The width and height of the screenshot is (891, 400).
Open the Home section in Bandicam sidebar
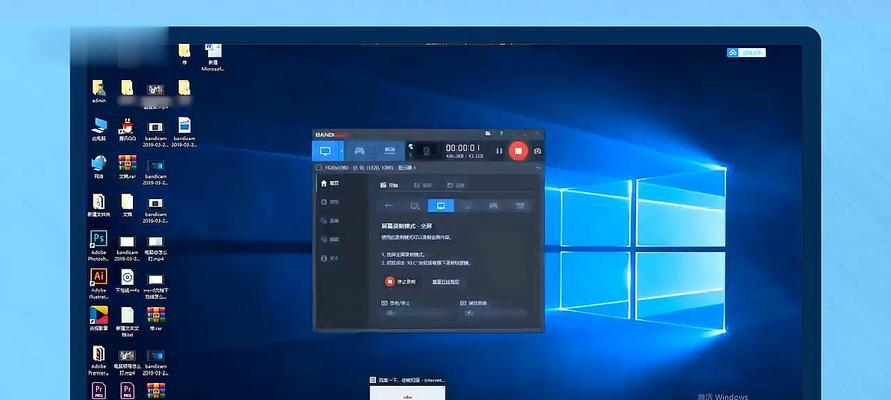coord(329,184)
